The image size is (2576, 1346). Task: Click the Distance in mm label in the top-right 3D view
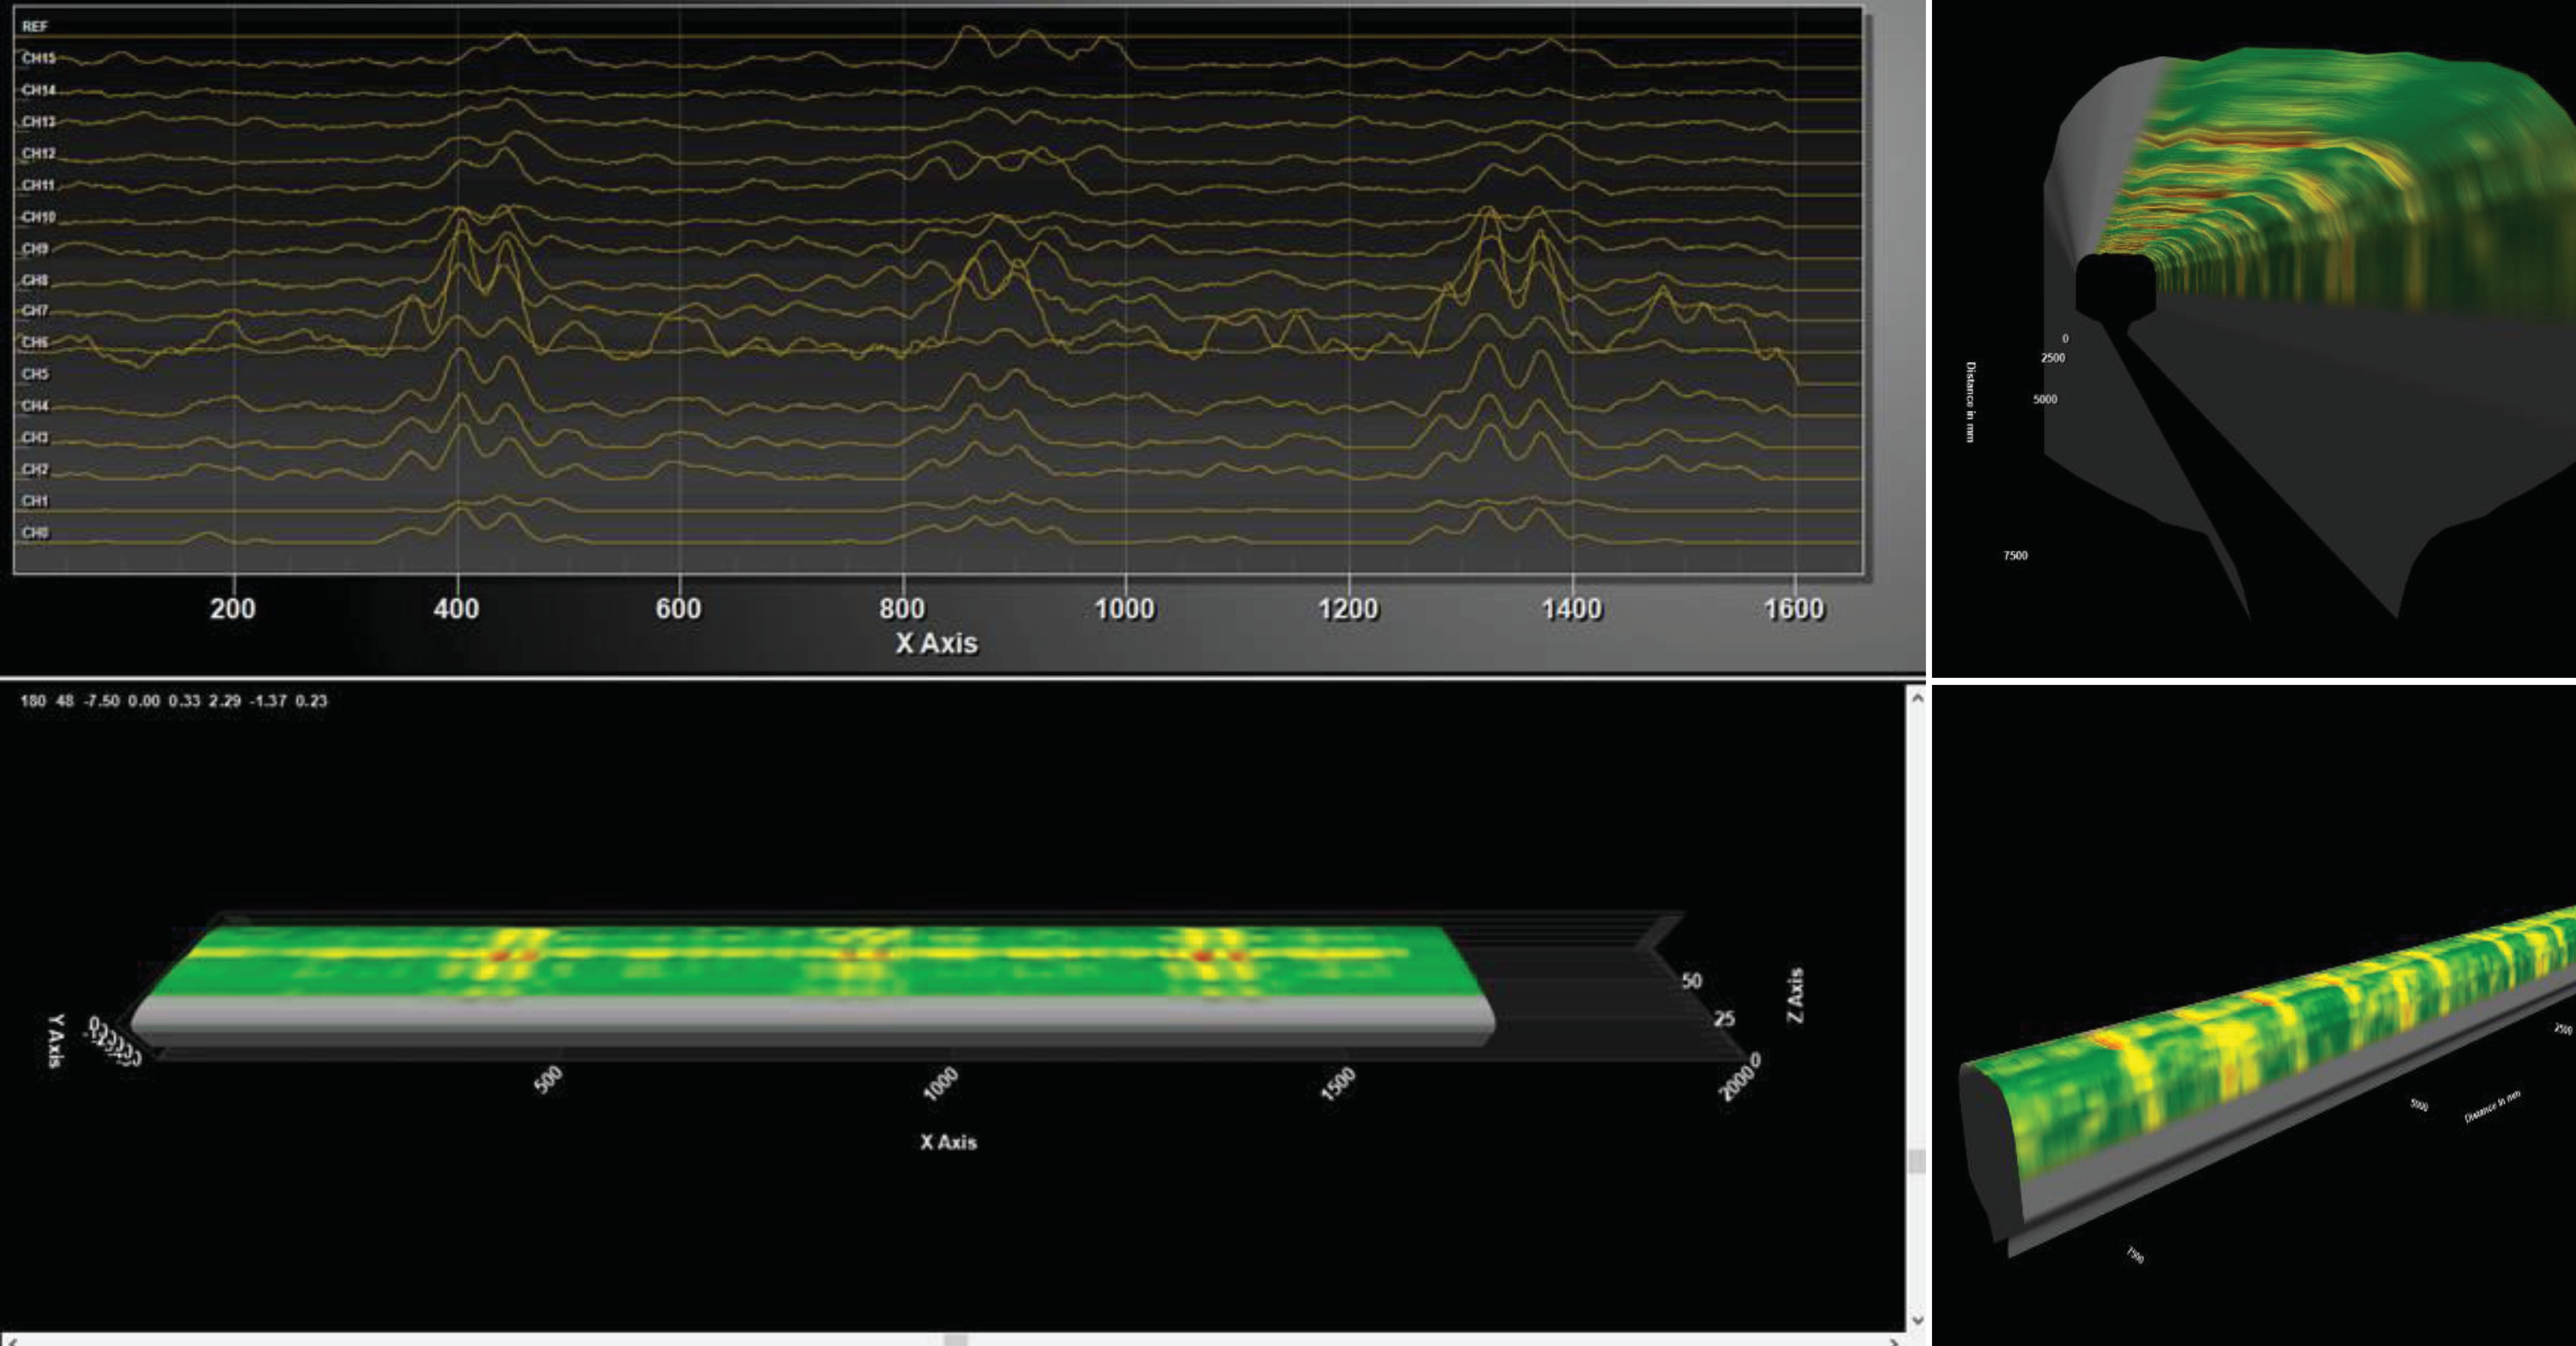pyautogui.click(x=1971, y=402)
